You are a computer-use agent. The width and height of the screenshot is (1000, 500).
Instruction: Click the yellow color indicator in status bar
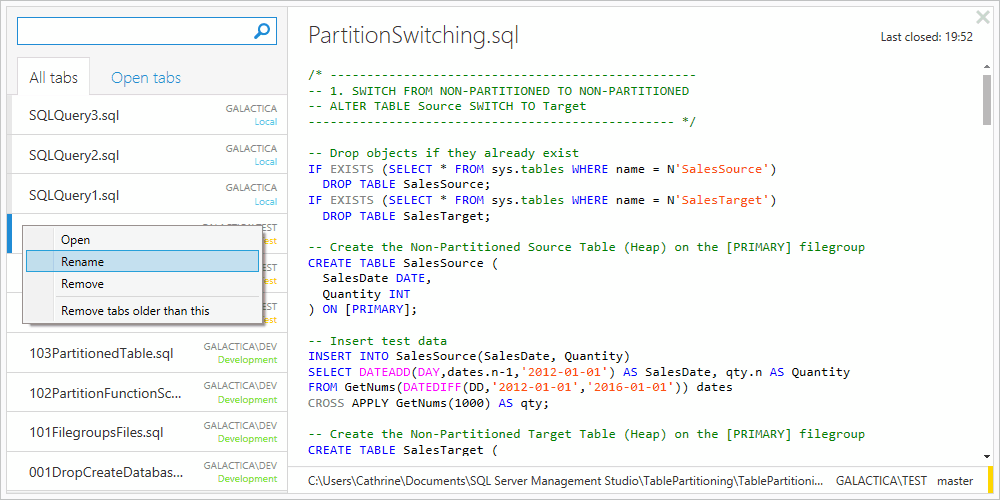click(990, 480)
